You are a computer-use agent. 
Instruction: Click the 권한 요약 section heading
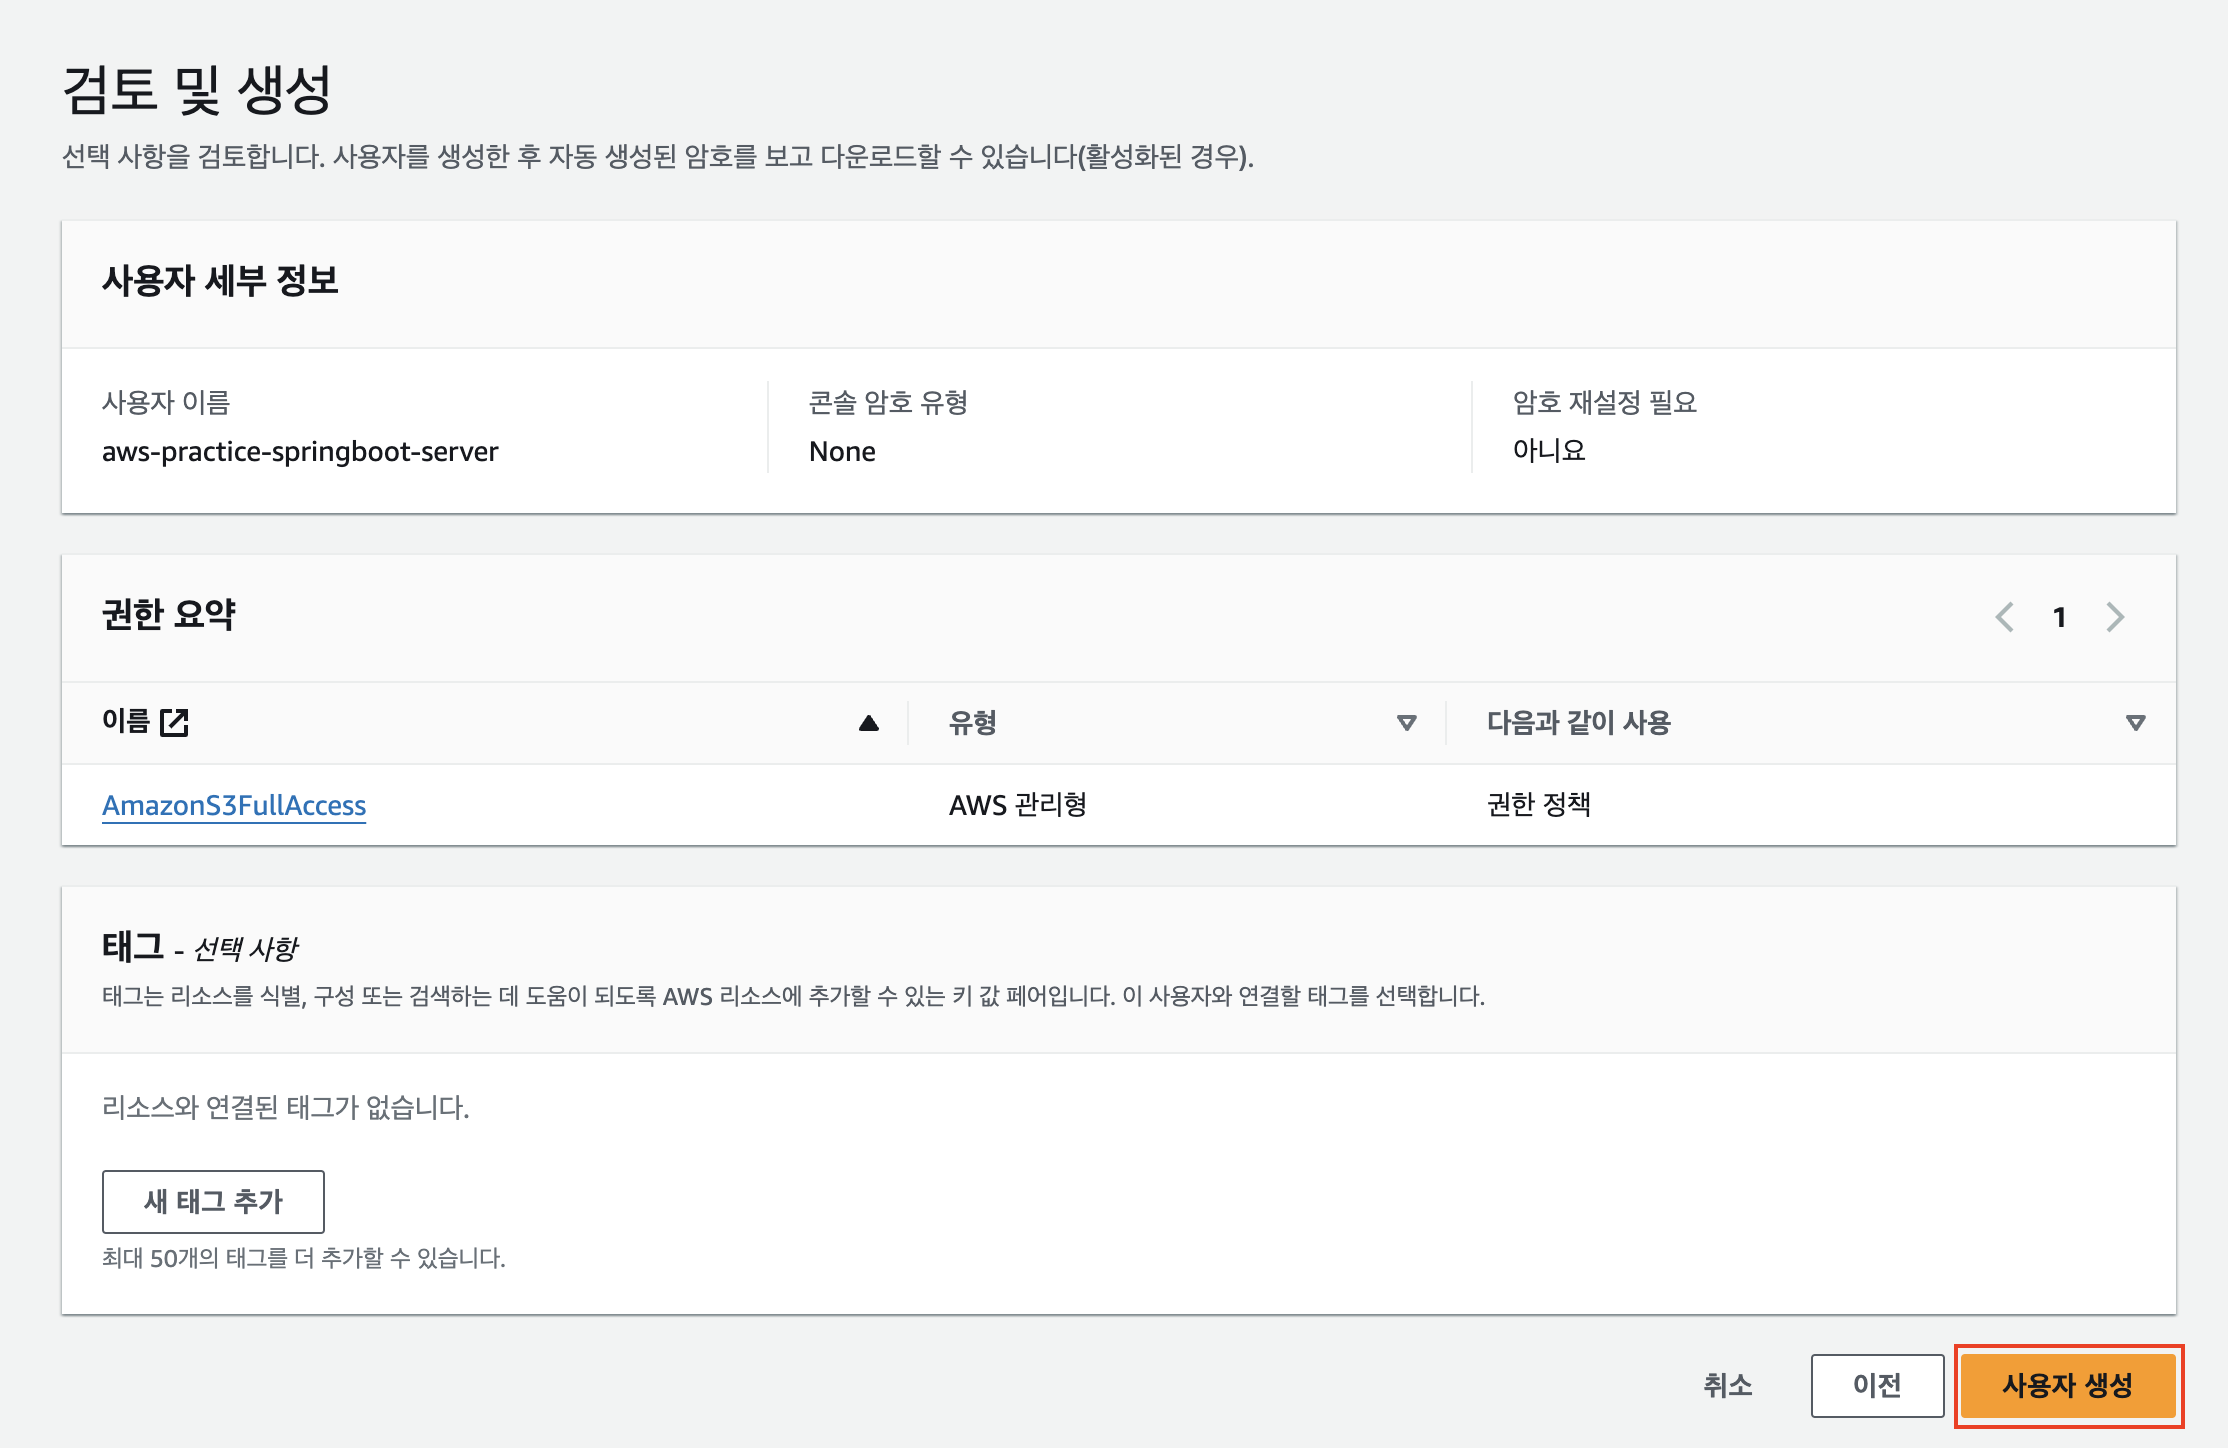(x=168, y=615)
